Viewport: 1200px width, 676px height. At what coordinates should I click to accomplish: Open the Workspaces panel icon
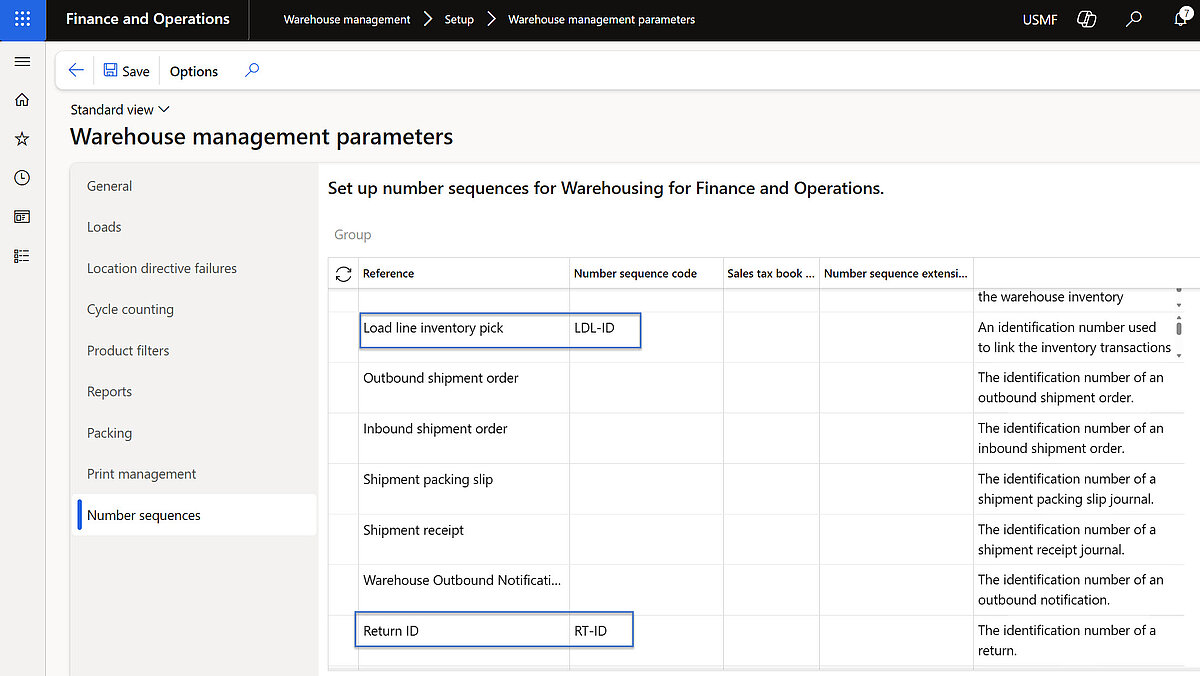[x=22, y=216]
